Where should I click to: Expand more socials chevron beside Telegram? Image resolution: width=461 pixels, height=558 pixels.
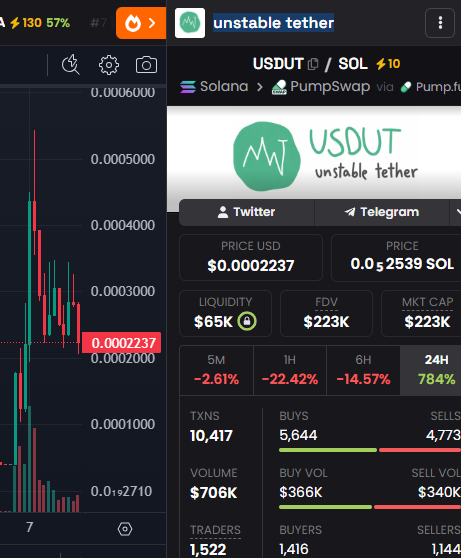click(456, 212)
